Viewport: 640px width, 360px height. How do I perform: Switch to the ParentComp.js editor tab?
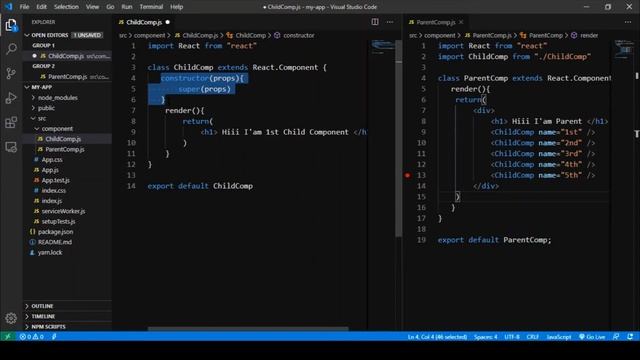(x=435, y=22)
